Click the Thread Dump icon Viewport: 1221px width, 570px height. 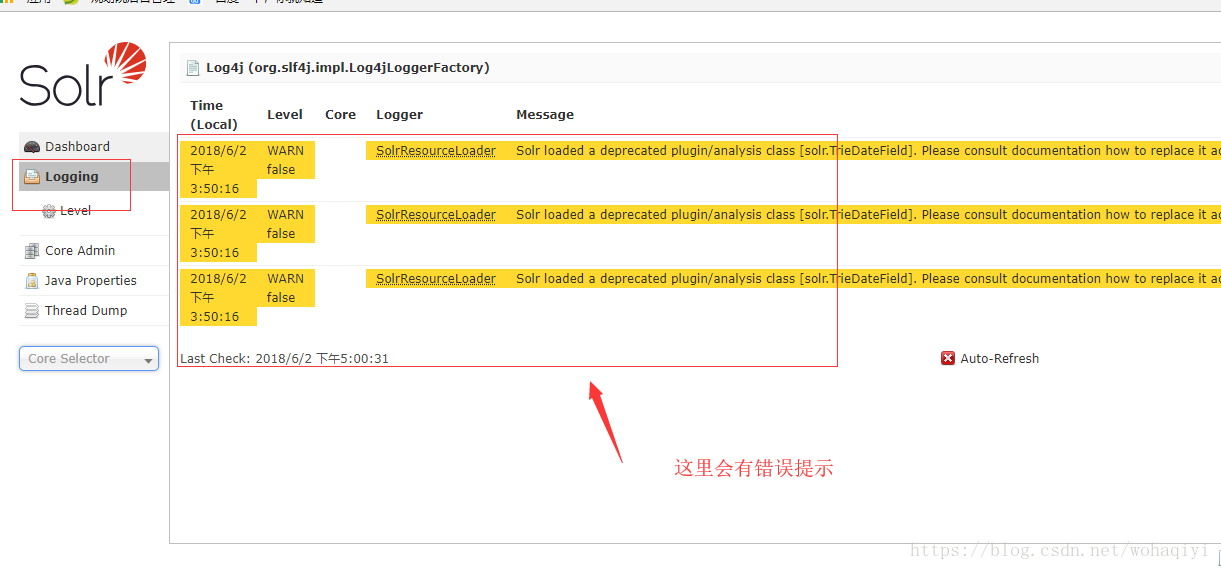coord(32,311)
